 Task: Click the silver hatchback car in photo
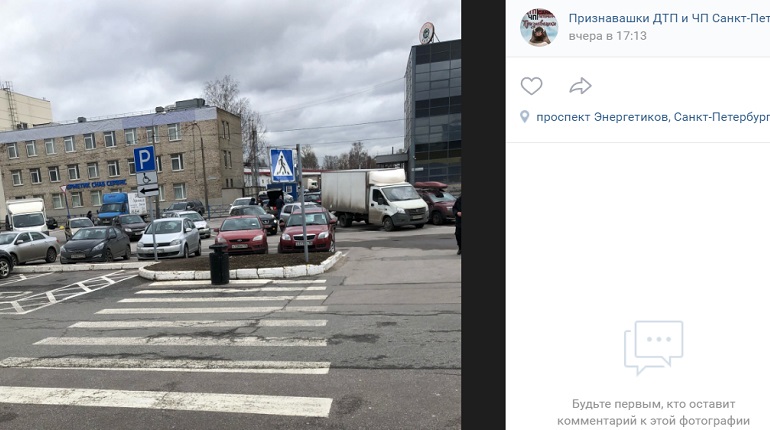pos(169,238)
